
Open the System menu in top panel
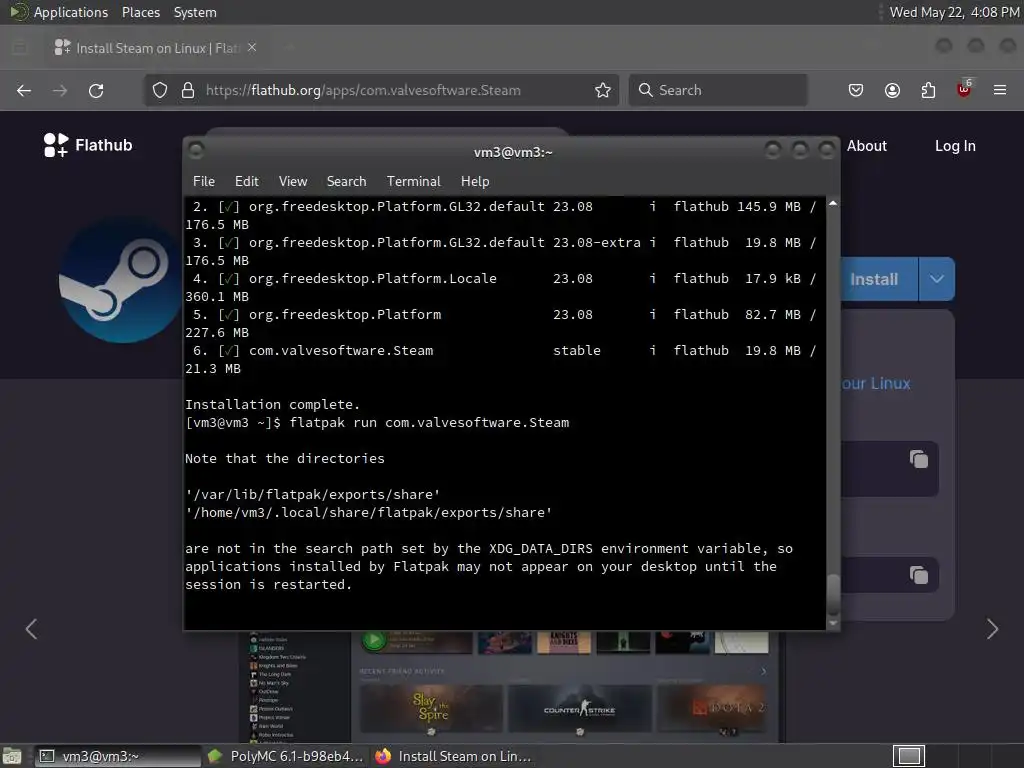195,12
